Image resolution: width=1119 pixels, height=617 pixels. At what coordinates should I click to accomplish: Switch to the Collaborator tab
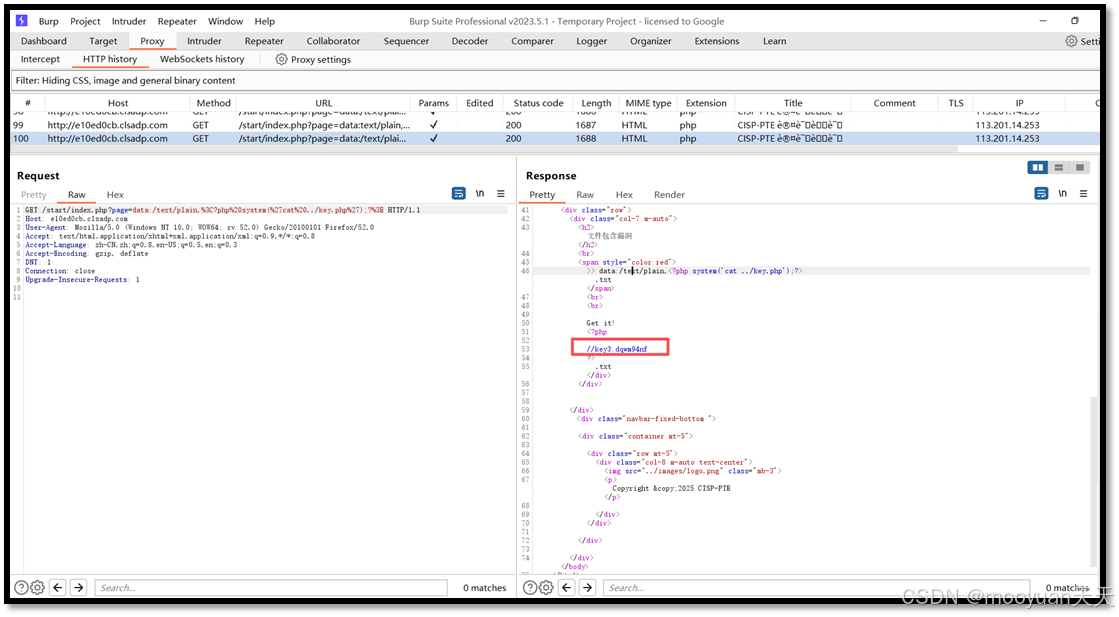coord(333,41)
